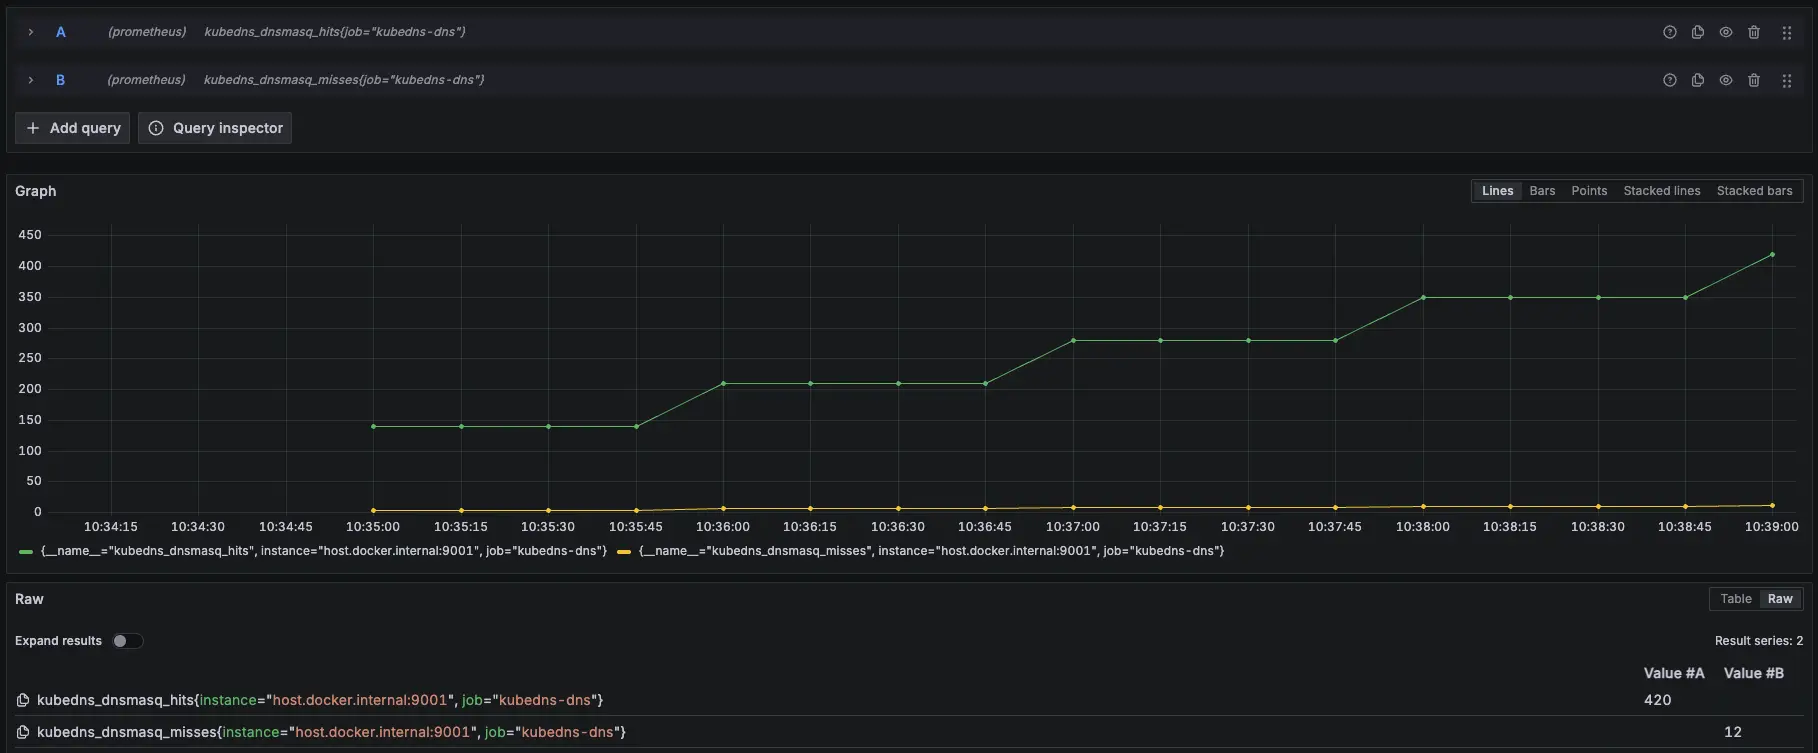
Task: Remove query B via trash icon
Action: (x=1753, y=80)
